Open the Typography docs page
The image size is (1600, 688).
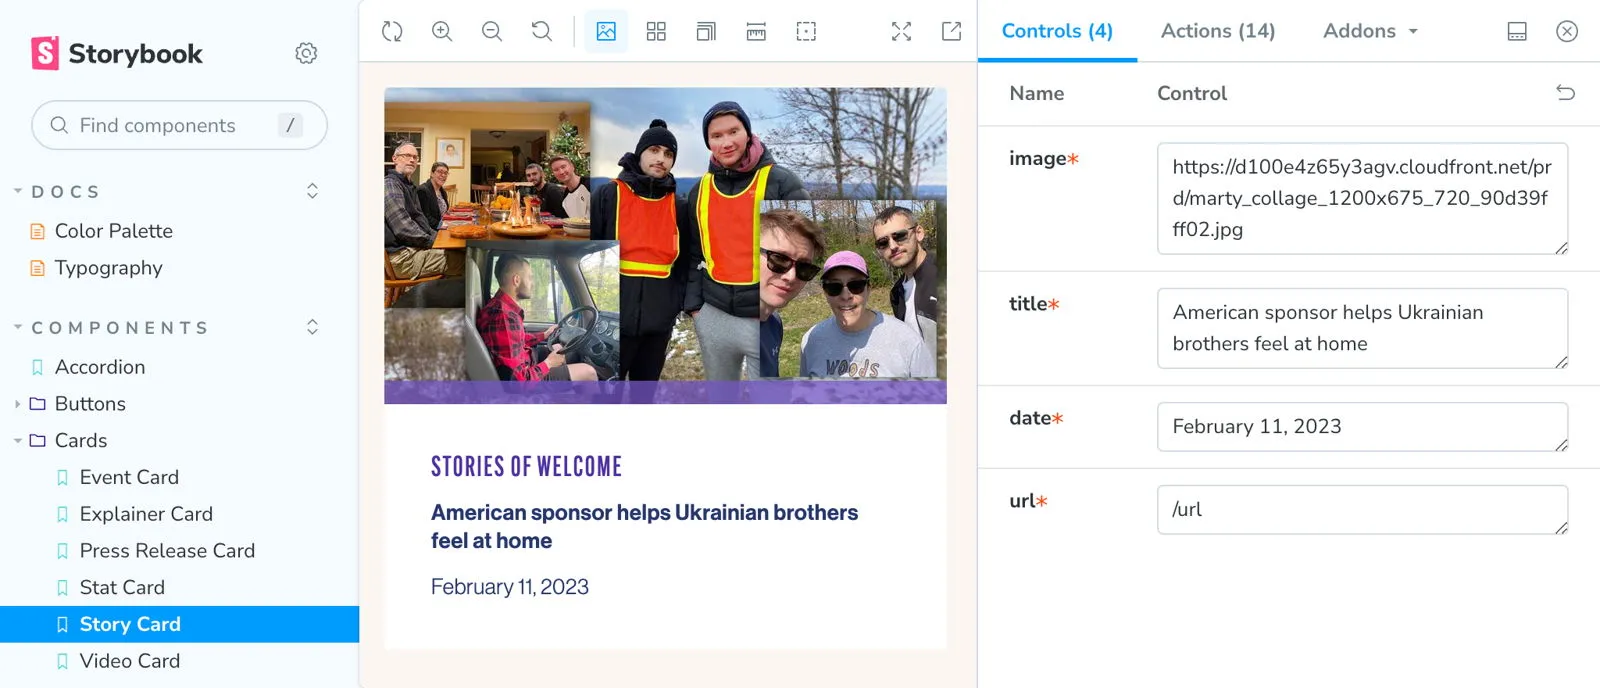tap(108, 268)
